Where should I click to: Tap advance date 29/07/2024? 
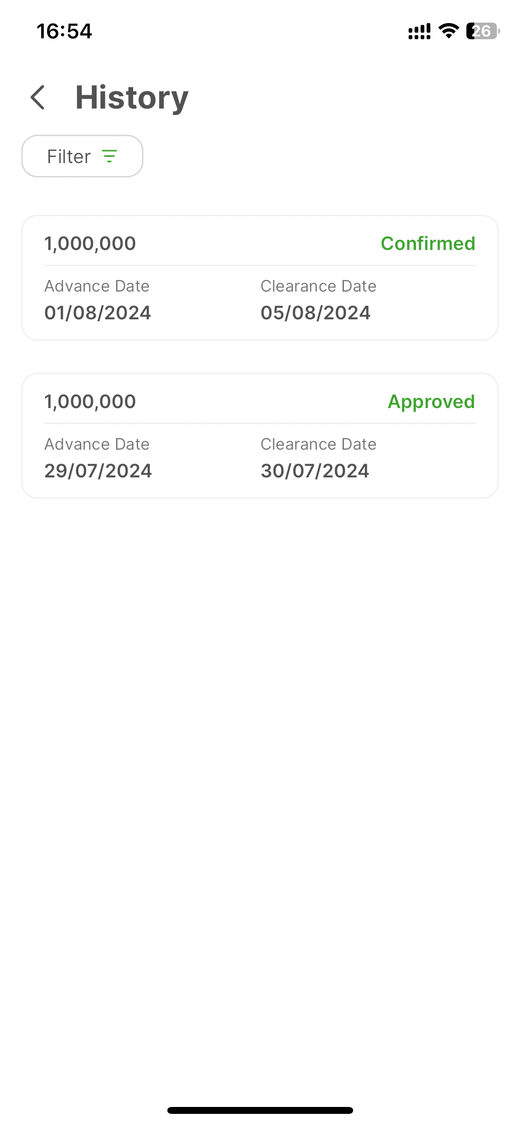point(98,471)
